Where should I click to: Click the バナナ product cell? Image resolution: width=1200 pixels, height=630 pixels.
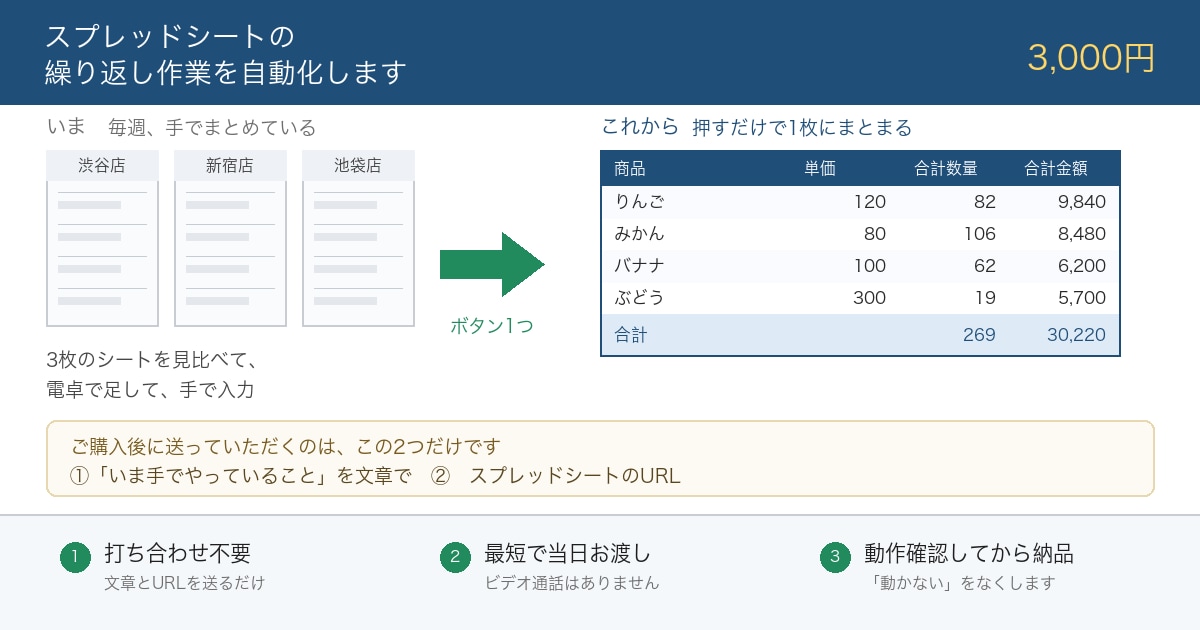639,266
